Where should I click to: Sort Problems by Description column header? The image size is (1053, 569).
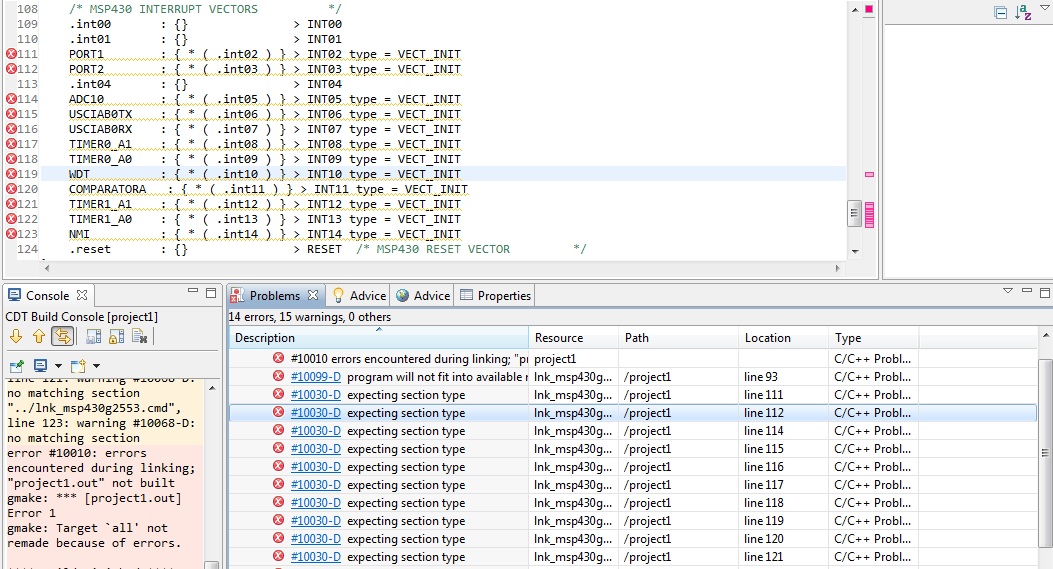point(379,338)
